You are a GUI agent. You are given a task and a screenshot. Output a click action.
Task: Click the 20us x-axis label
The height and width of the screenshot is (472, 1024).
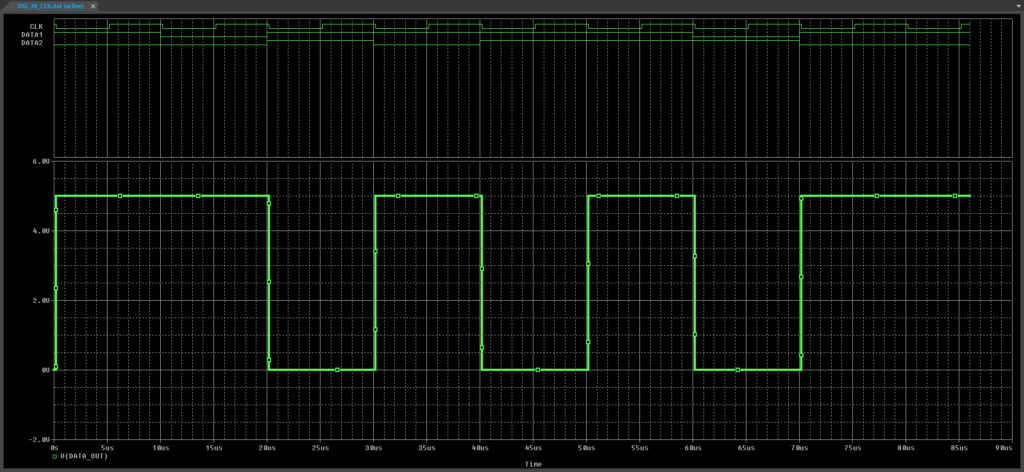point(267,448)
